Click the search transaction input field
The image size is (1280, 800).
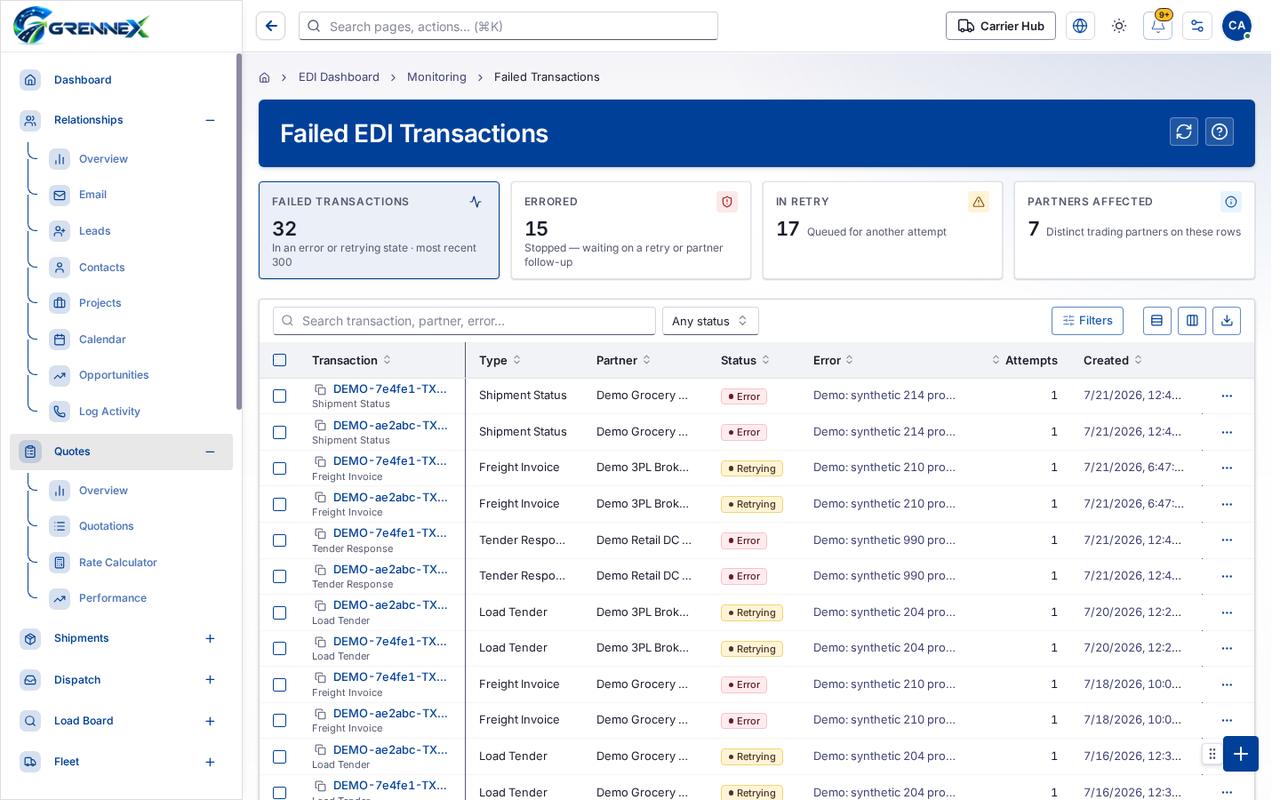pos(464,321)
